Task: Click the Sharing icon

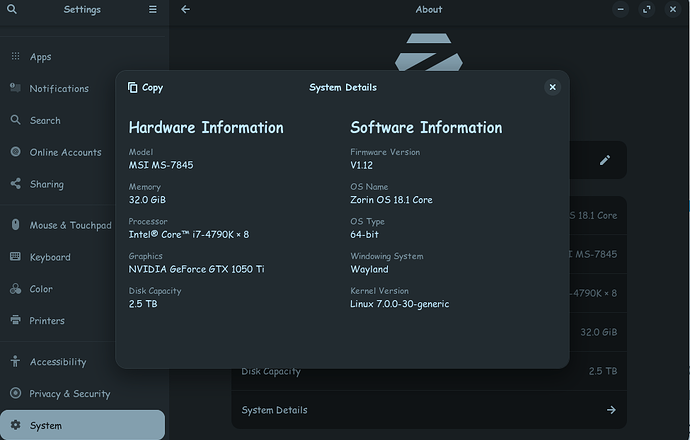Action: pyautogui.click(x=15, y=183)
